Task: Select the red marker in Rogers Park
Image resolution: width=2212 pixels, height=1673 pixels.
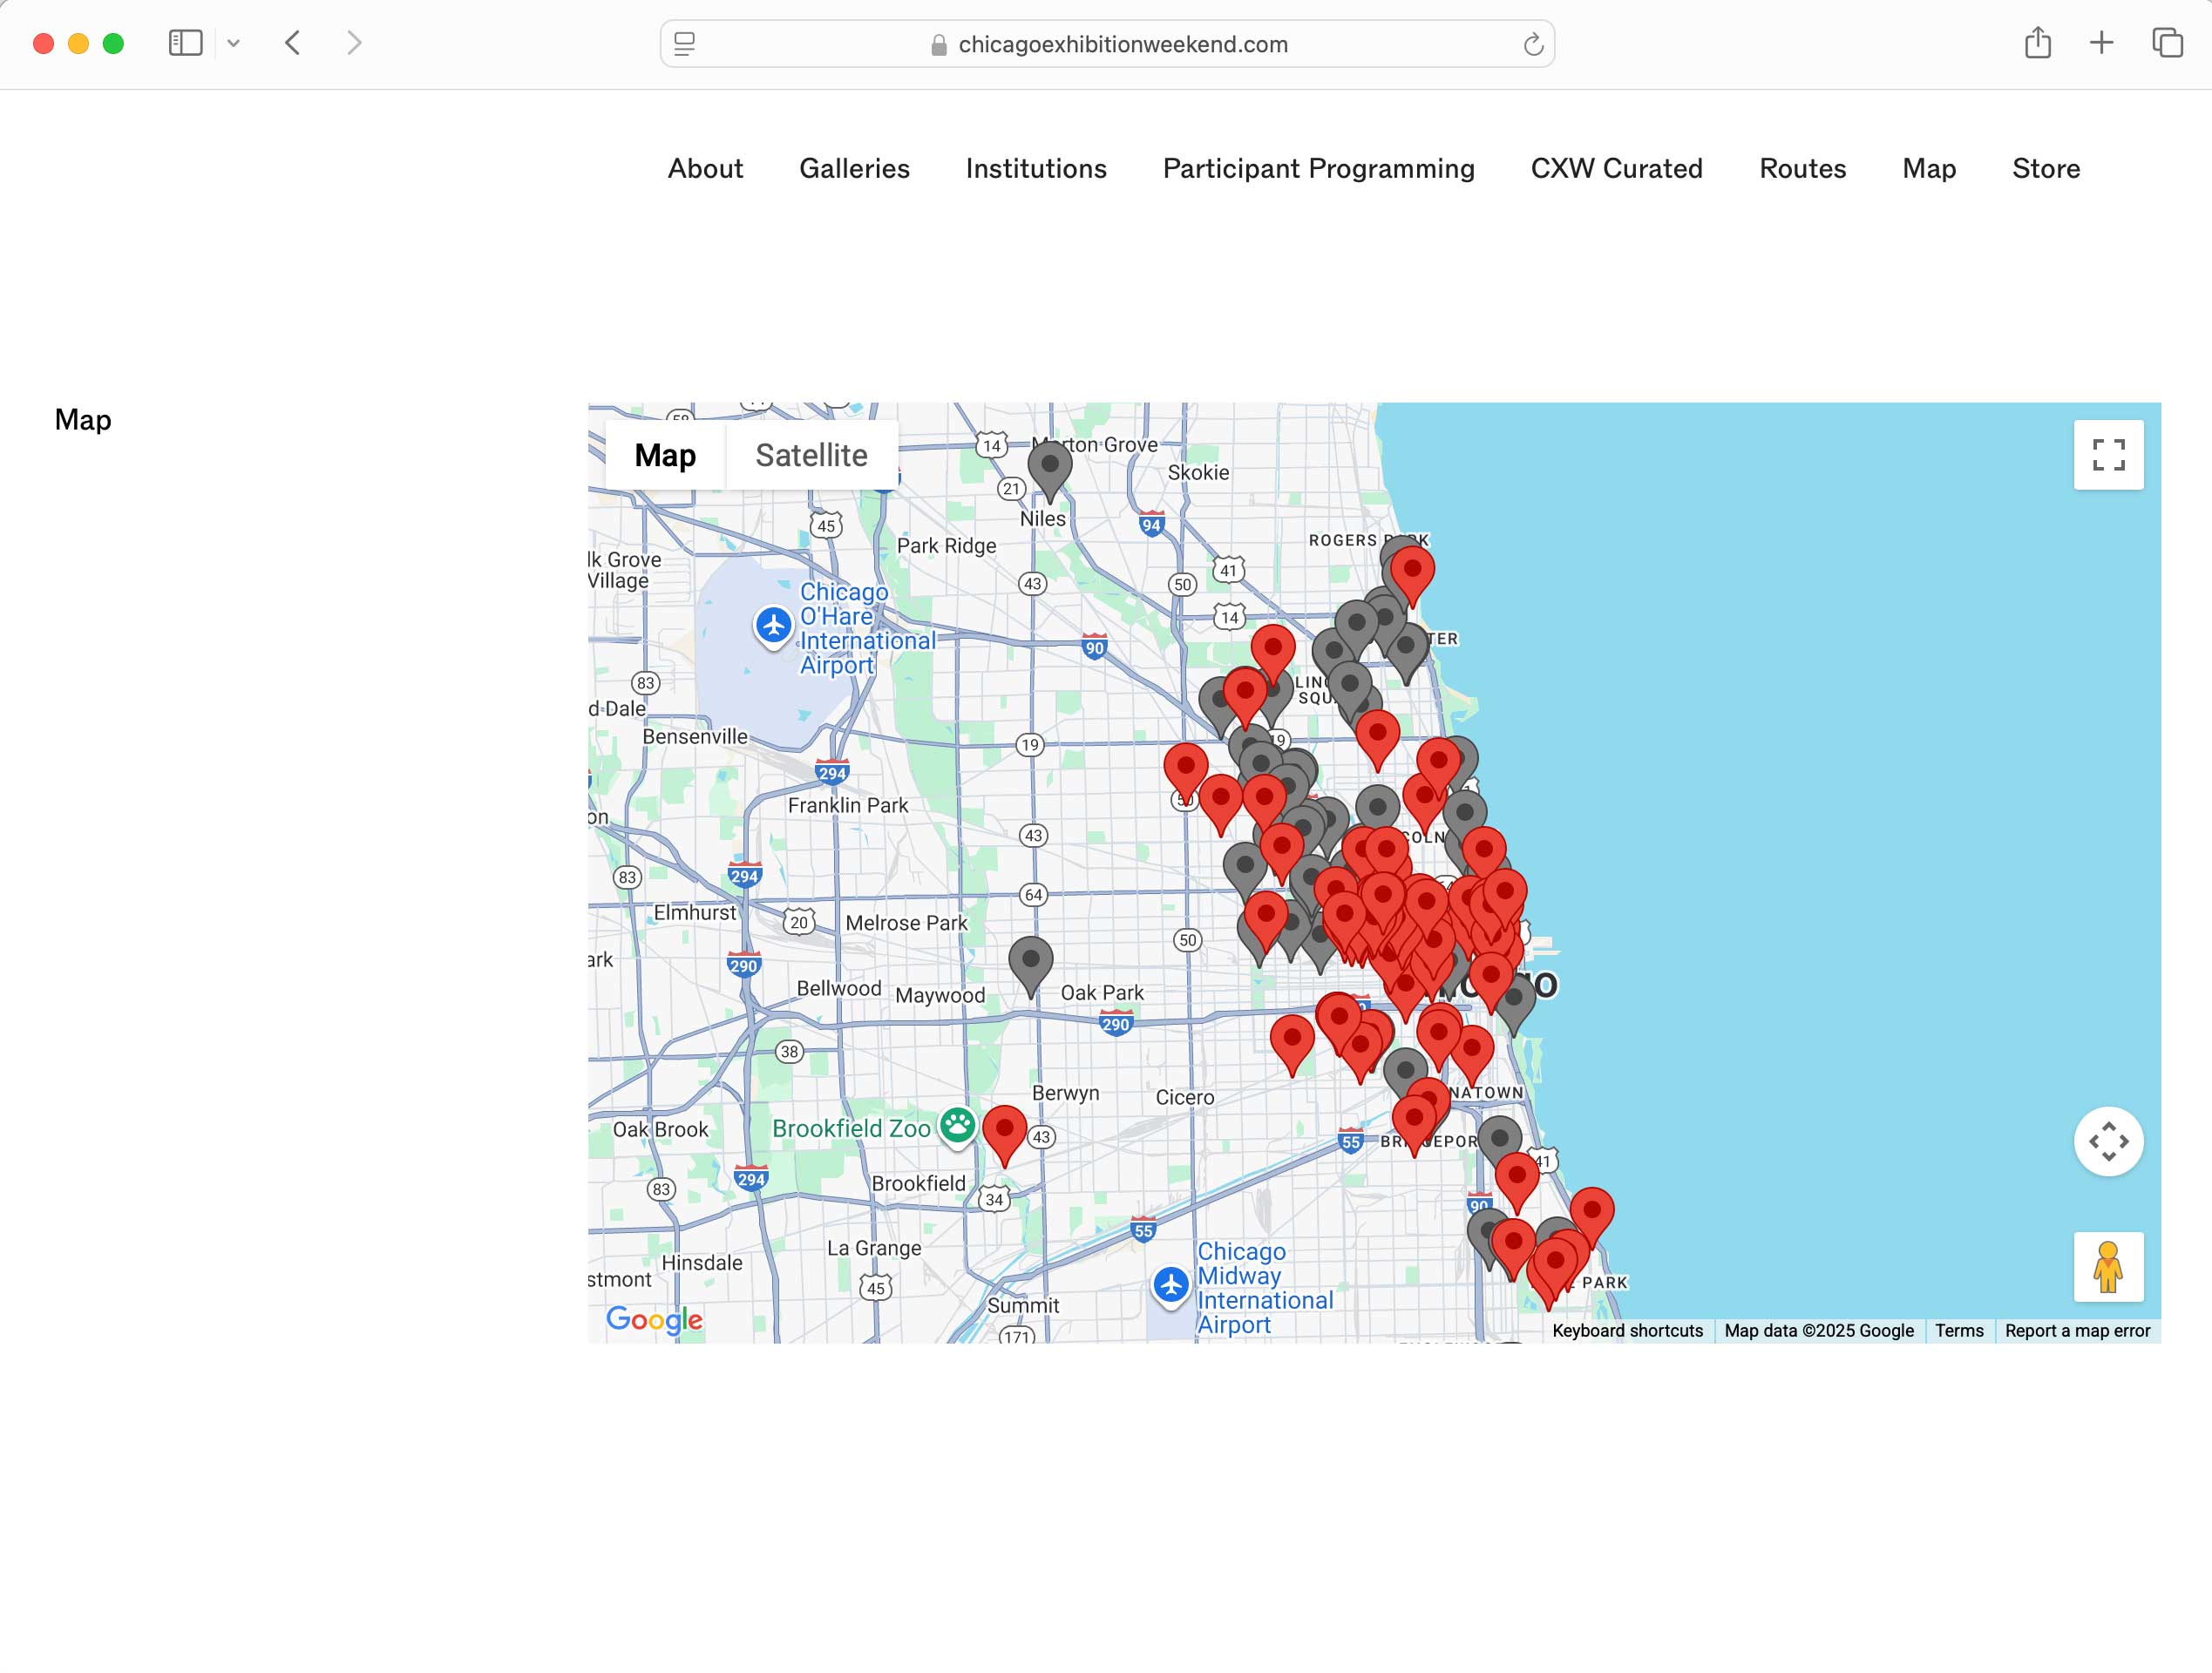Action: [x=1413, y=576]
